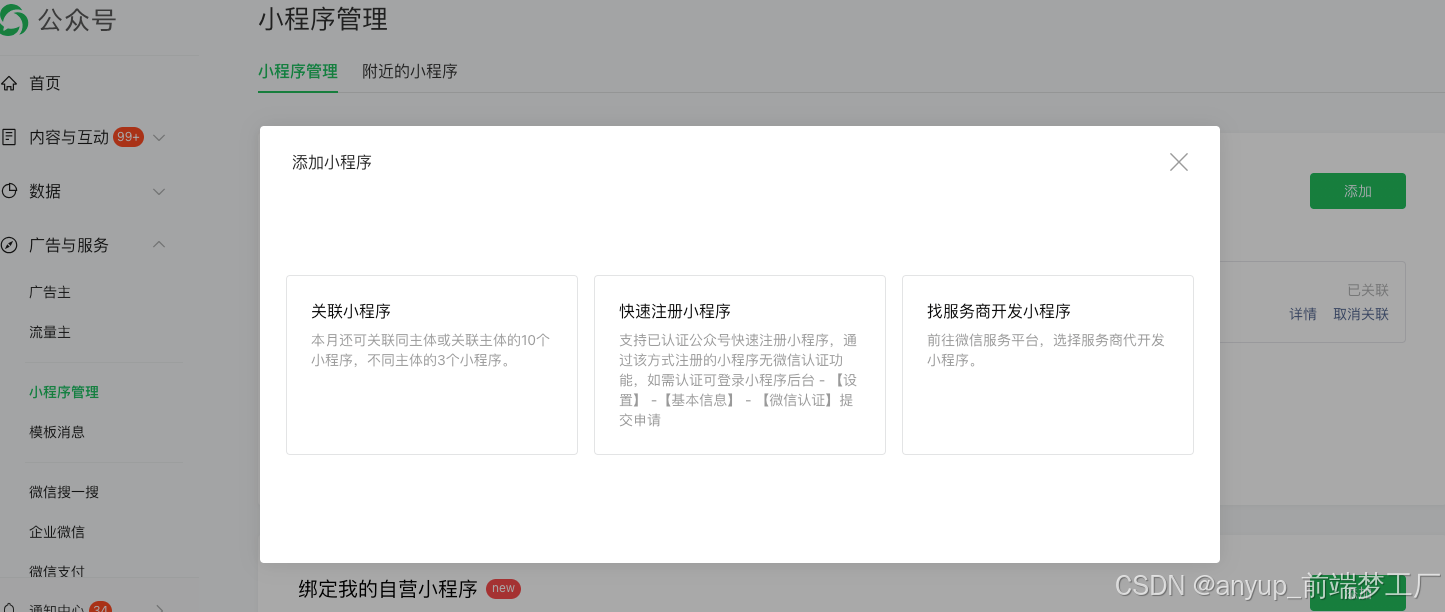Click the 广告与服务 menu label
This screenshot has width=1445, height=612.
69,245
